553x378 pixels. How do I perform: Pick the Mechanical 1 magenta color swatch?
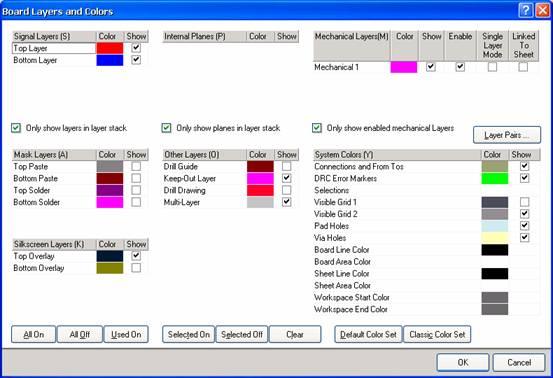point(404,67)
